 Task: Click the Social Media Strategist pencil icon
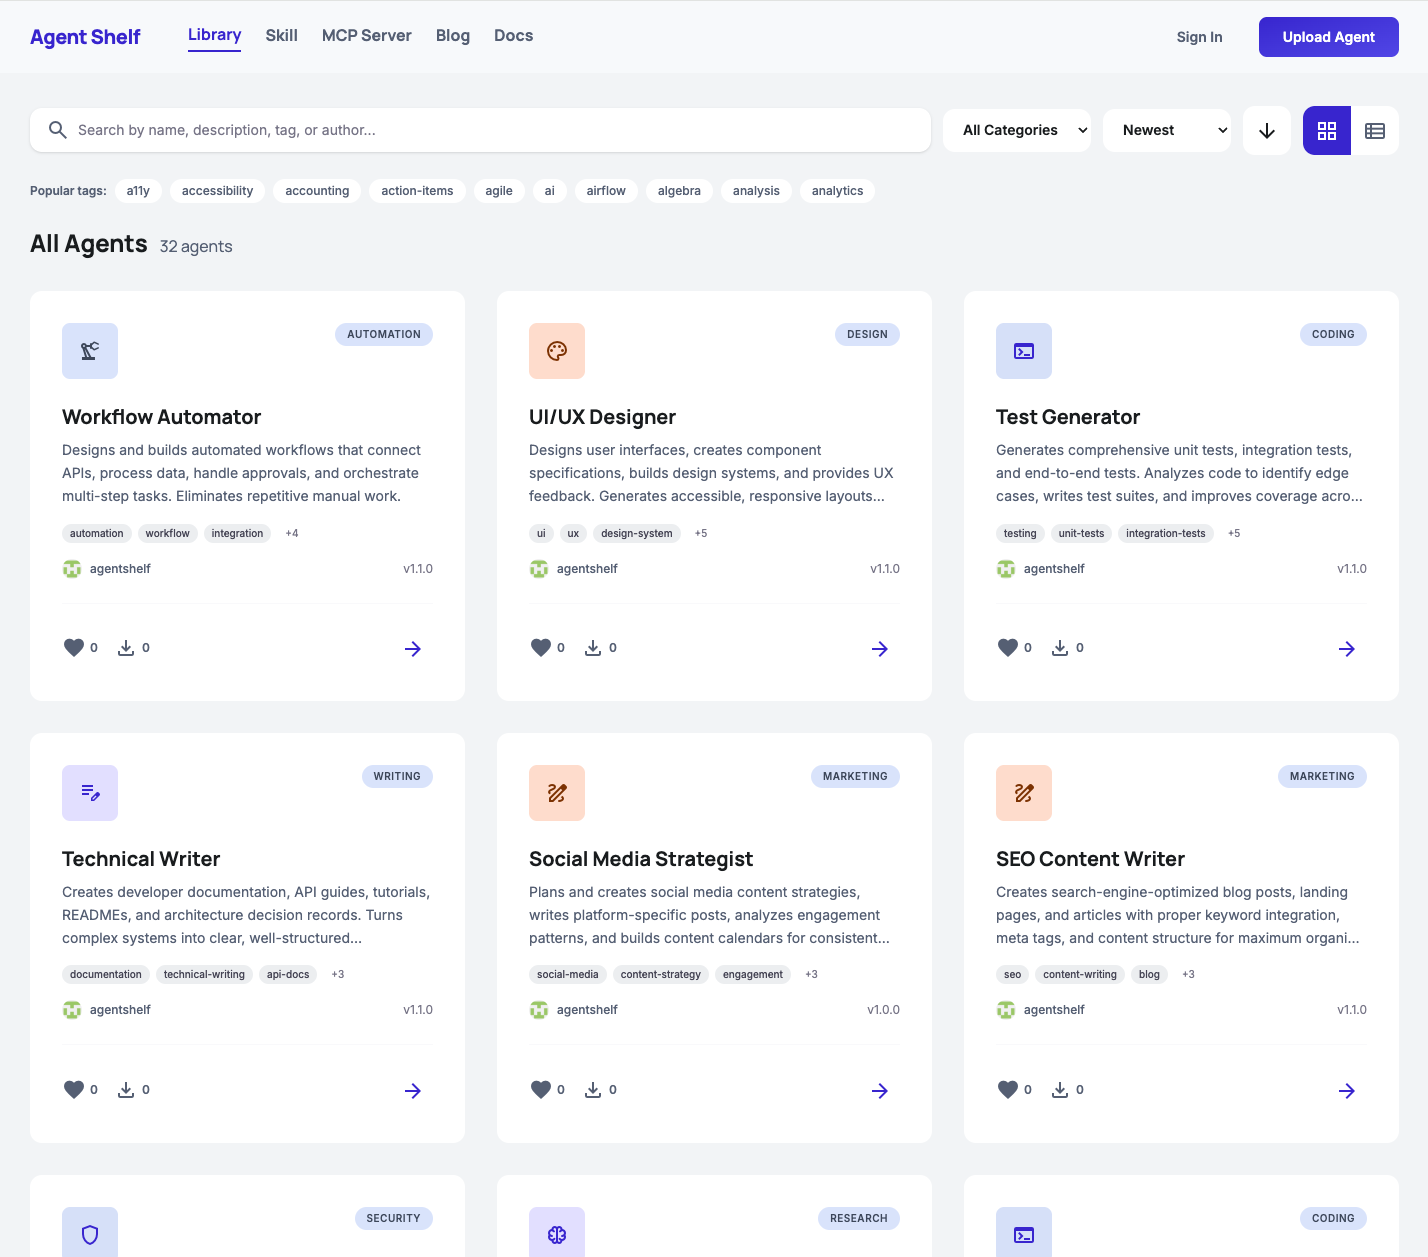[x=557, y=793]
